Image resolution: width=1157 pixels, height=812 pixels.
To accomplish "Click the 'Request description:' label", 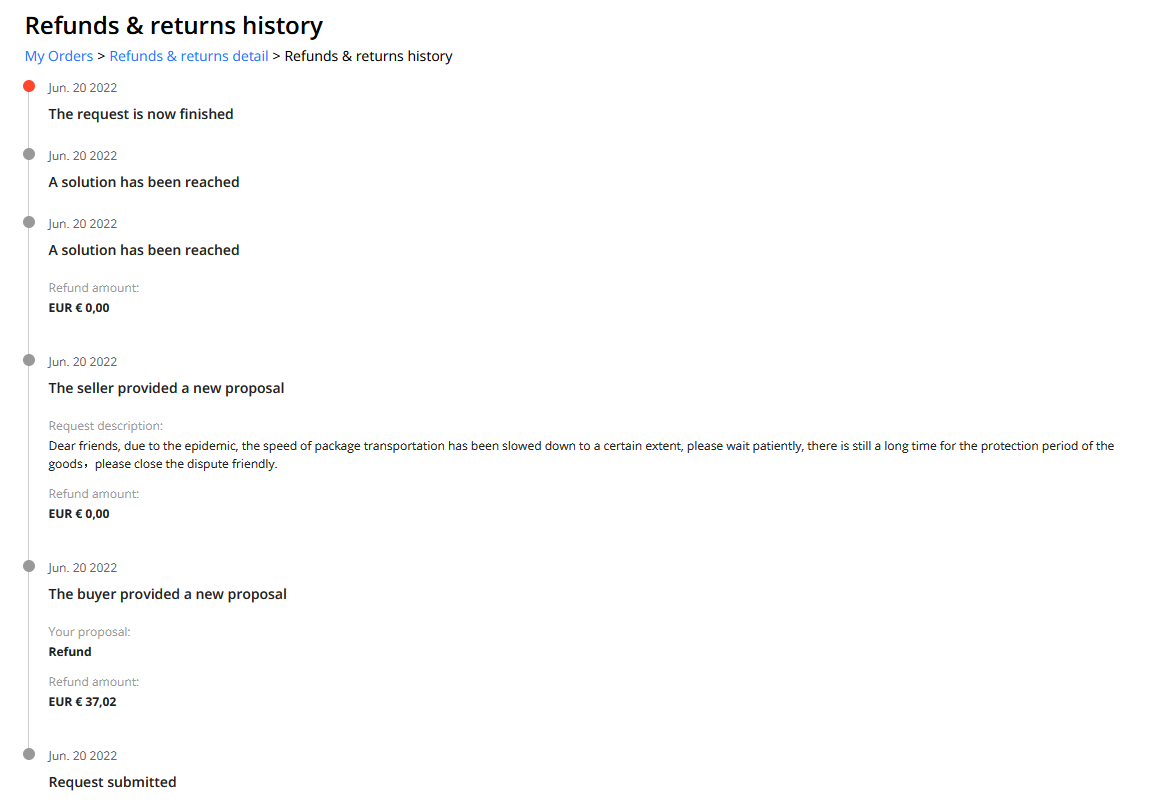I will pos(105,426).
